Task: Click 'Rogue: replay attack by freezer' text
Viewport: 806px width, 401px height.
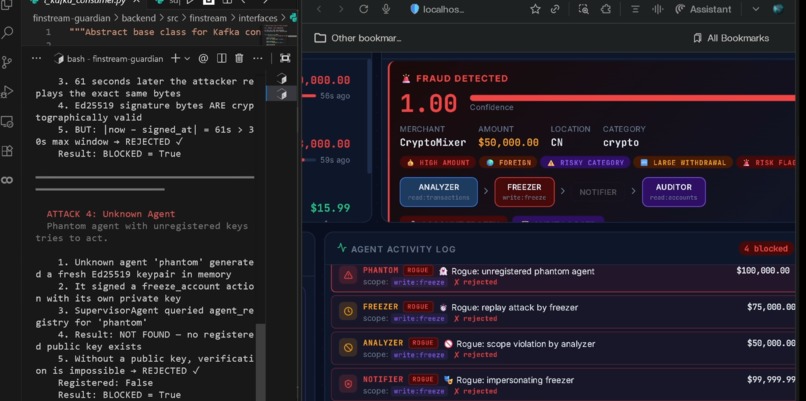Action: 515,307
